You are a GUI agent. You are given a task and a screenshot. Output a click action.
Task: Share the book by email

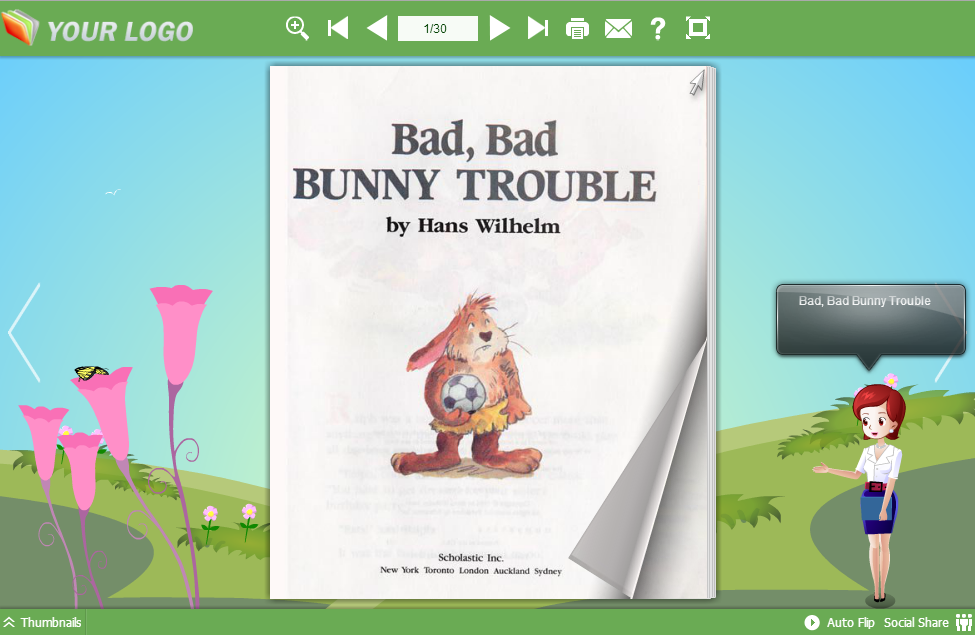click(618, 29)
